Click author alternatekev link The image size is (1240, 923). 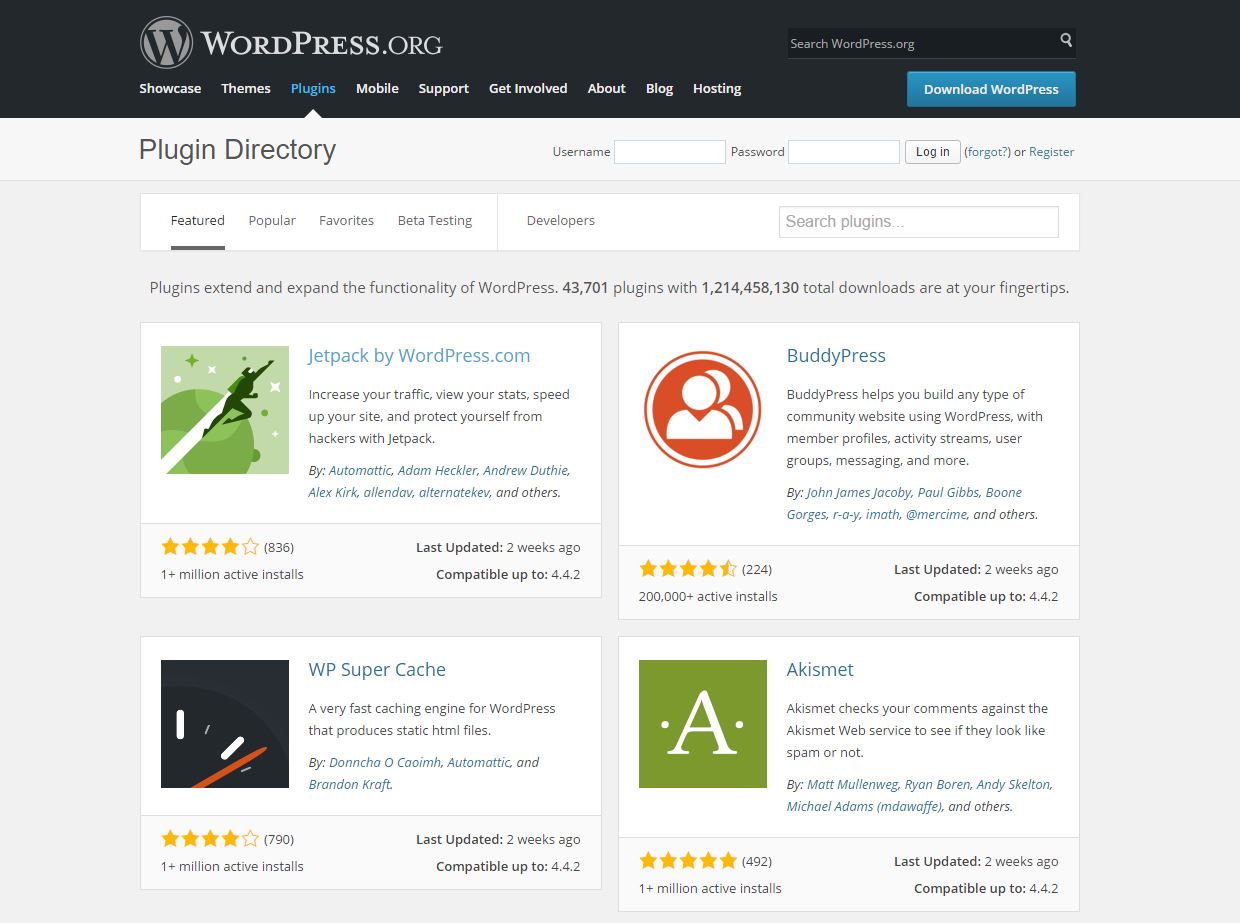[454, 492]
